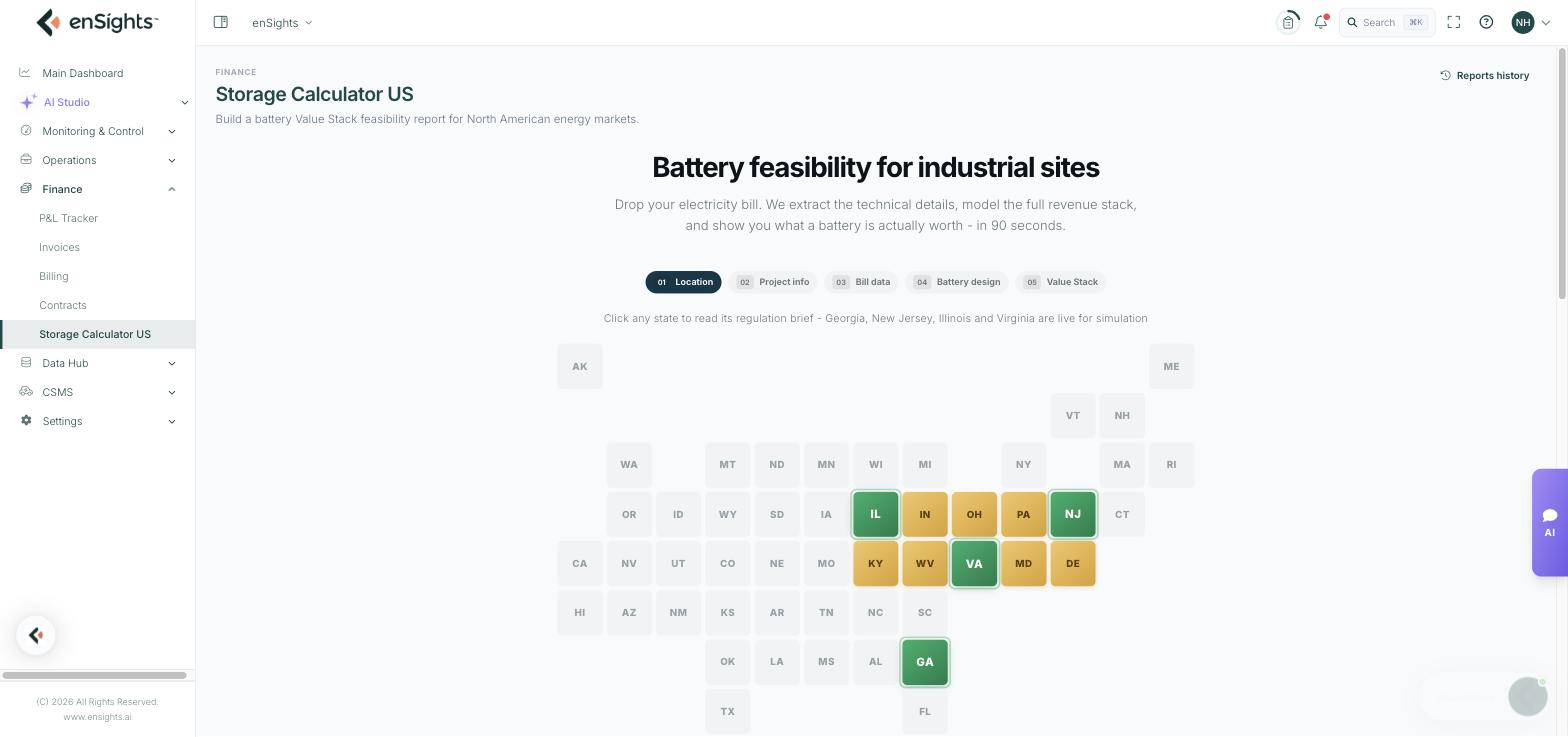Open the NH user avatar menu

pos(1530,22)
